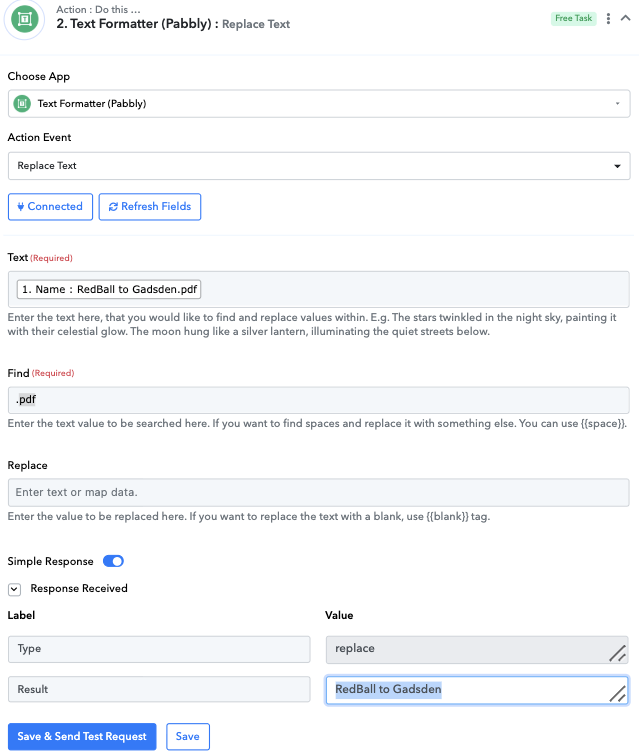Click the empty Replace input field

coord(319,492)
